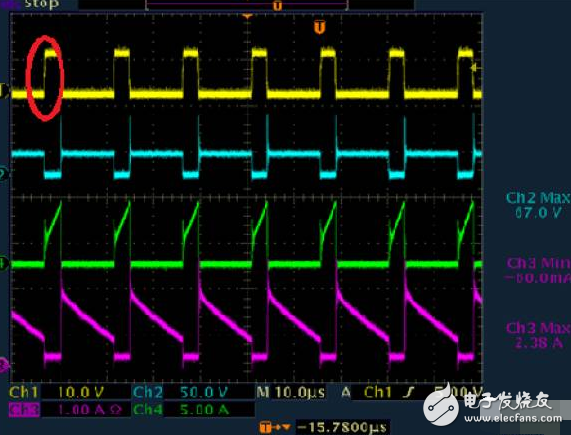Click the Ch3 Max 2.38 A measurement
This screenshot has height=435, width=571.
pos(538,335)
